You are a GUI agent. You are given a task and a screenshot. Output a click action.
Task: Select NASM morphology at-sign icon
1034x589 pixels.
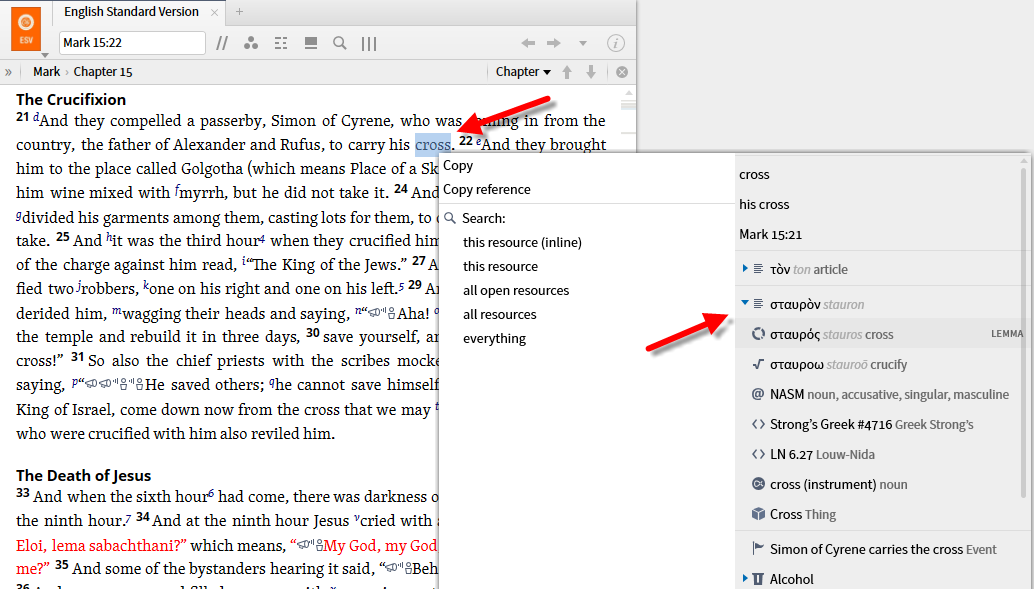coord(758,394)
